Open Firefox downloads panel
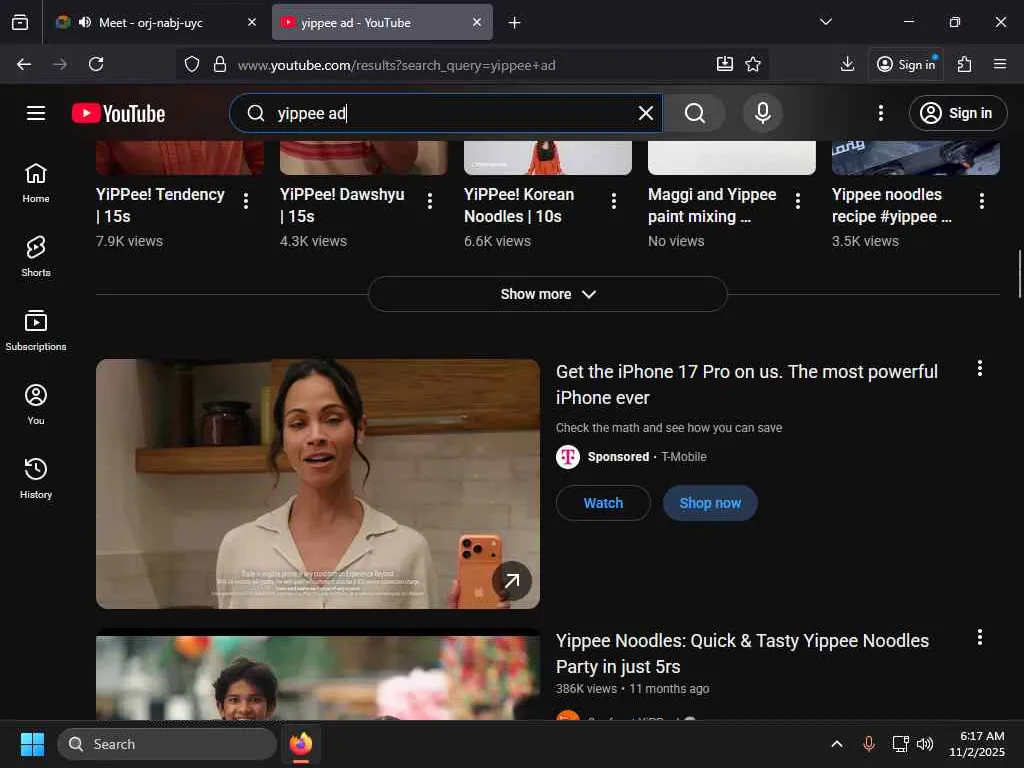This screenshot has width=1024, height=768. click(847, 64)
